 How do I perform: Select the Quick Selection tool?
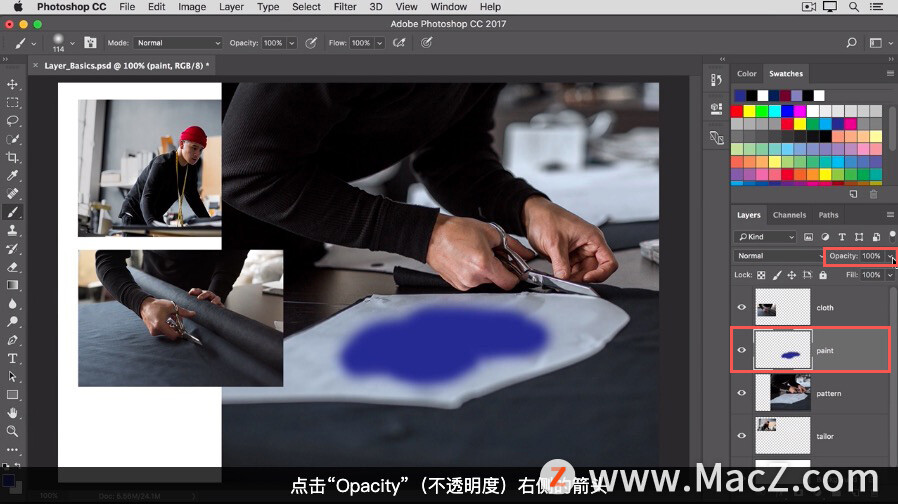tap(13, 139)
